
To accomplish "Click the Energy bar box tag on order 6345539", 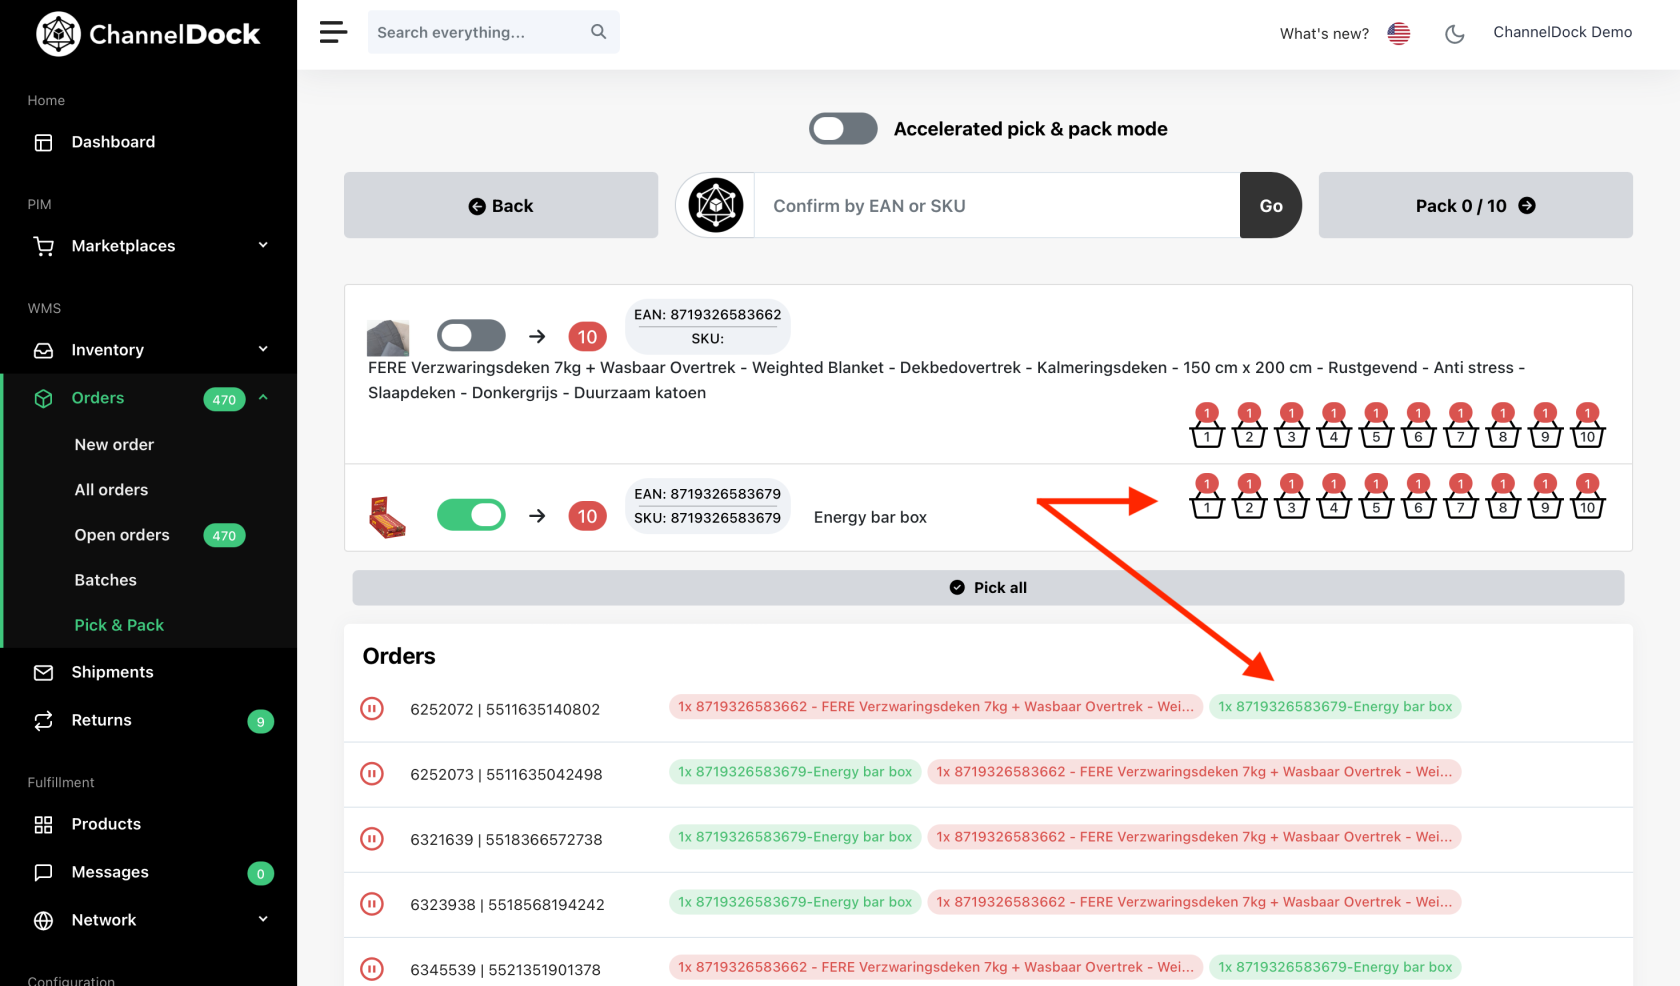I will click(1335, 967).
